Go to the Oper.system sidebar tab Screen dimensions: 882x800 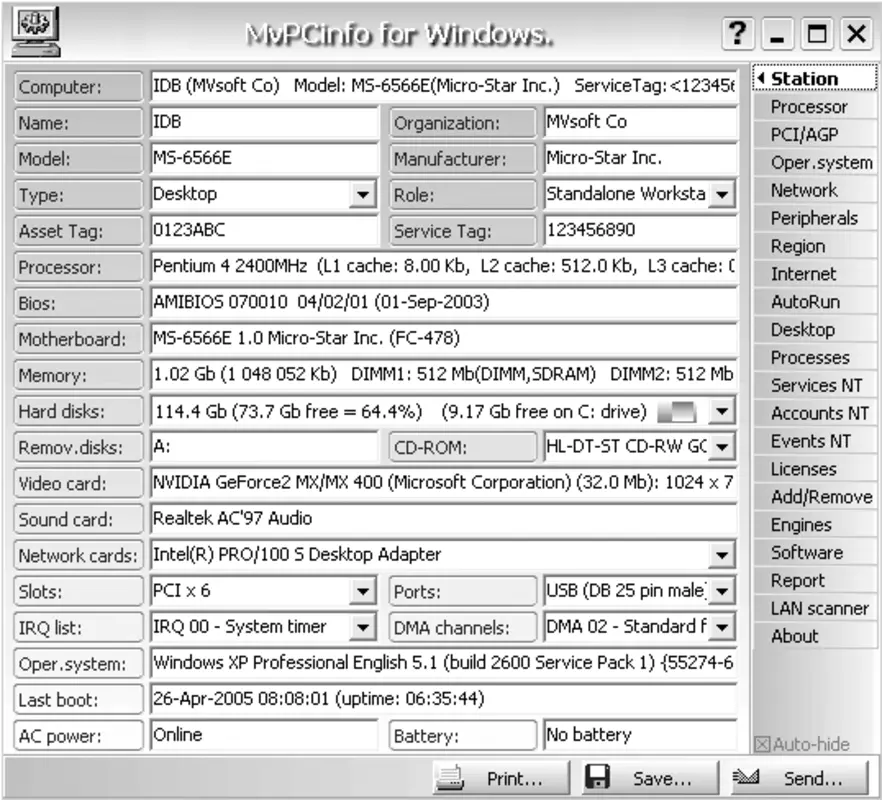pos(815,163)
